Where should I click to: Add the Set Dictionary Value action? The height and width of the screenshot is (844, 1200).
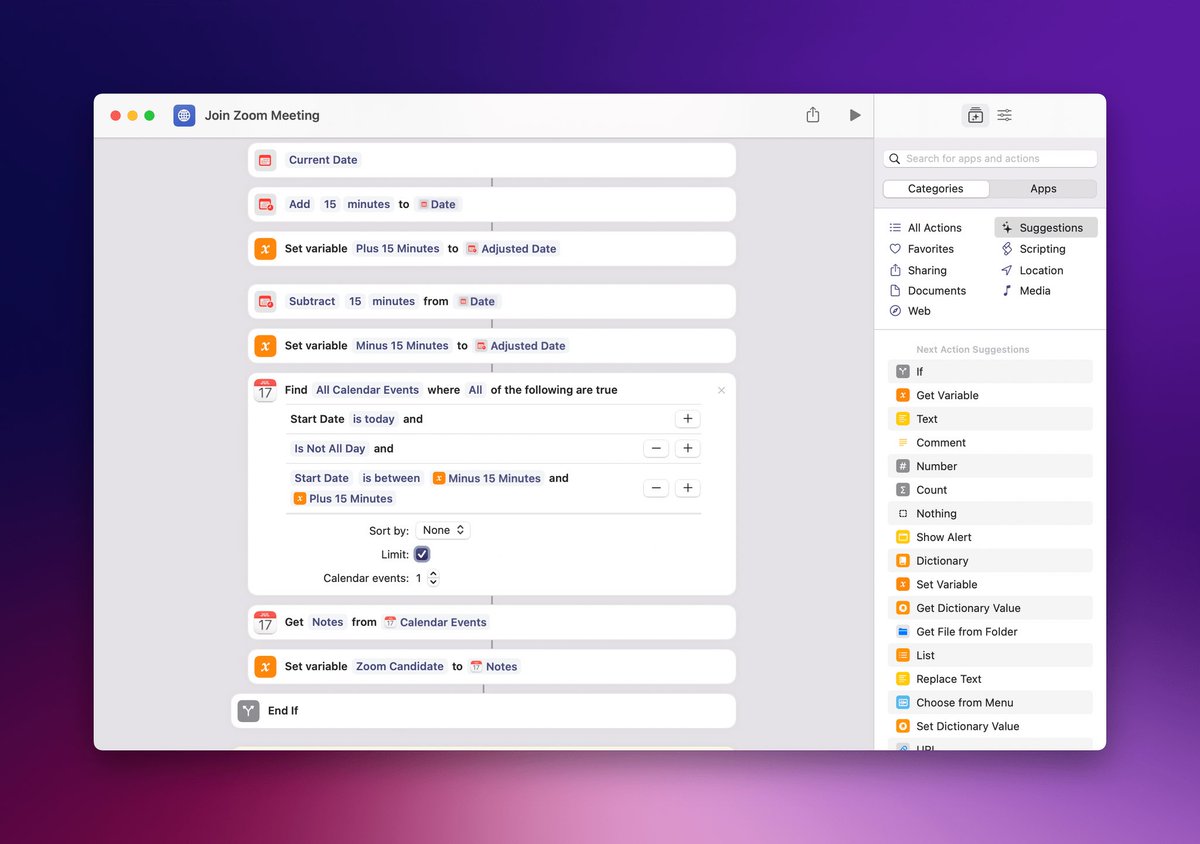coord(990,726)
